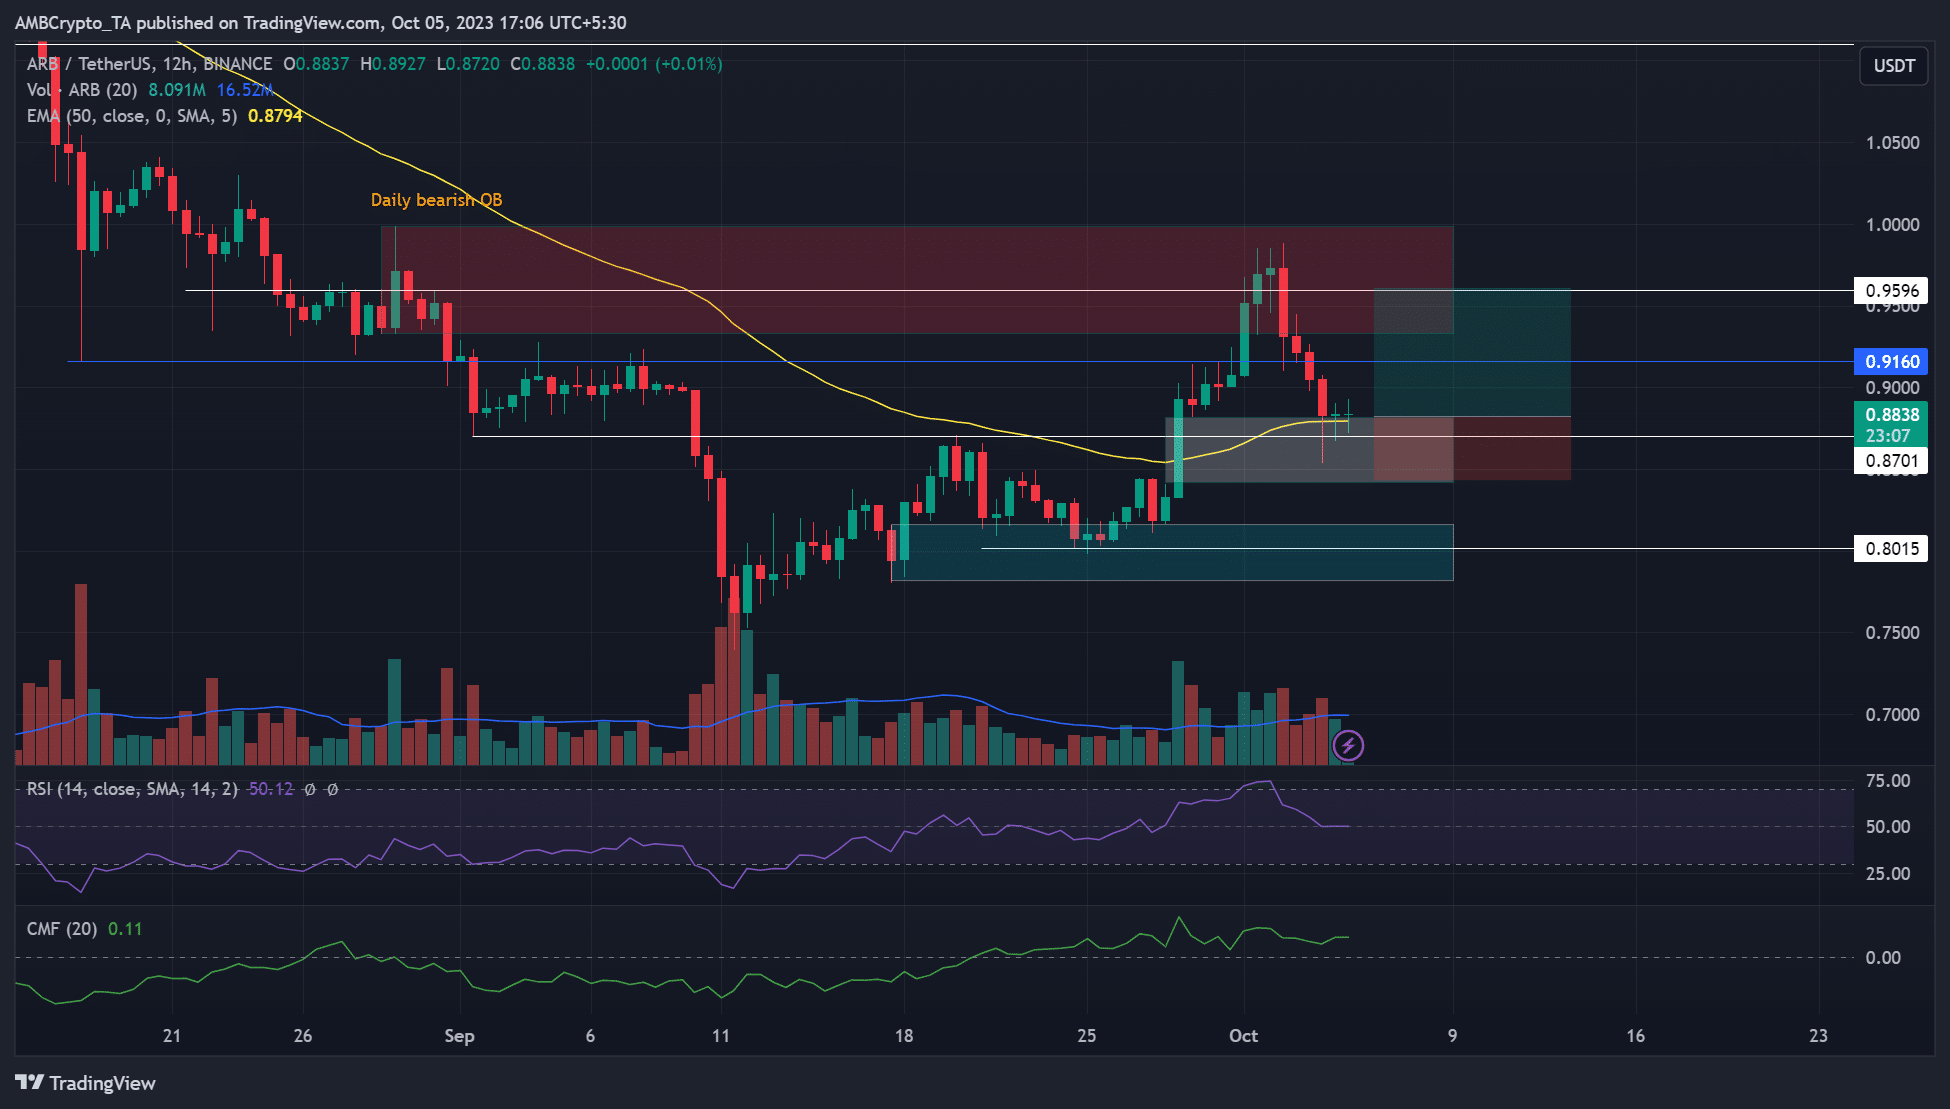Click the CMF value 0.11
The height and width of the screenshot is (1109, 1950).
125,929
